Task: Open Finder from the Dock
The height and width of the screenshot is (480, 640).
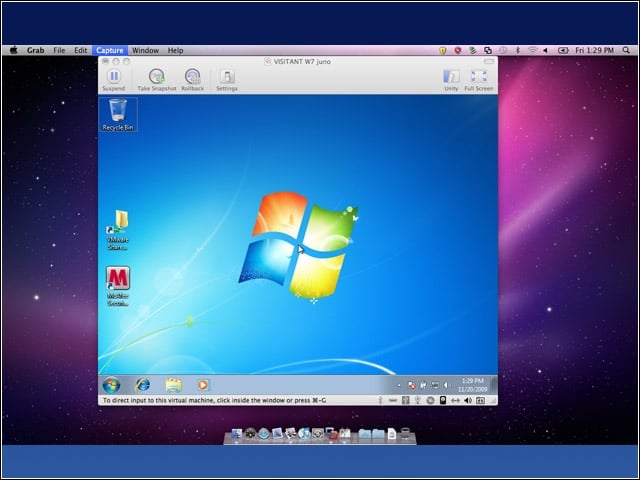Action: point(236,434)
